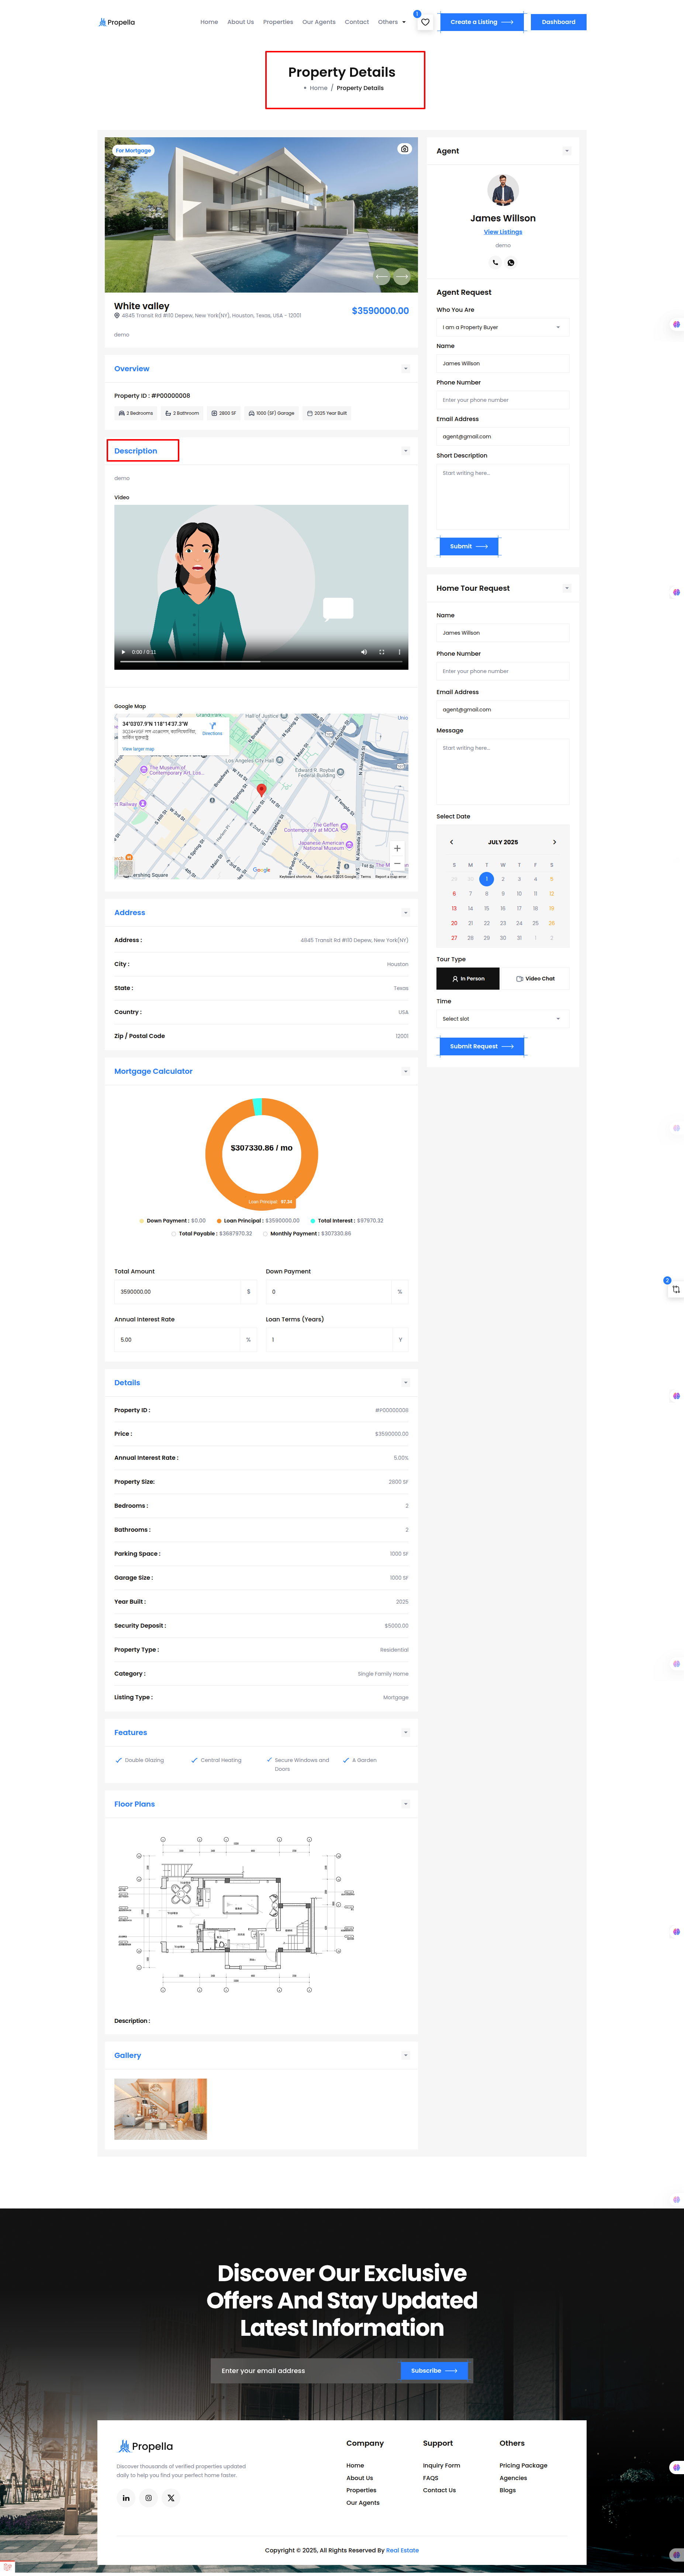Click the newsletter Subscribe button
The image size is (684, 2576).
click(434, 2371)
